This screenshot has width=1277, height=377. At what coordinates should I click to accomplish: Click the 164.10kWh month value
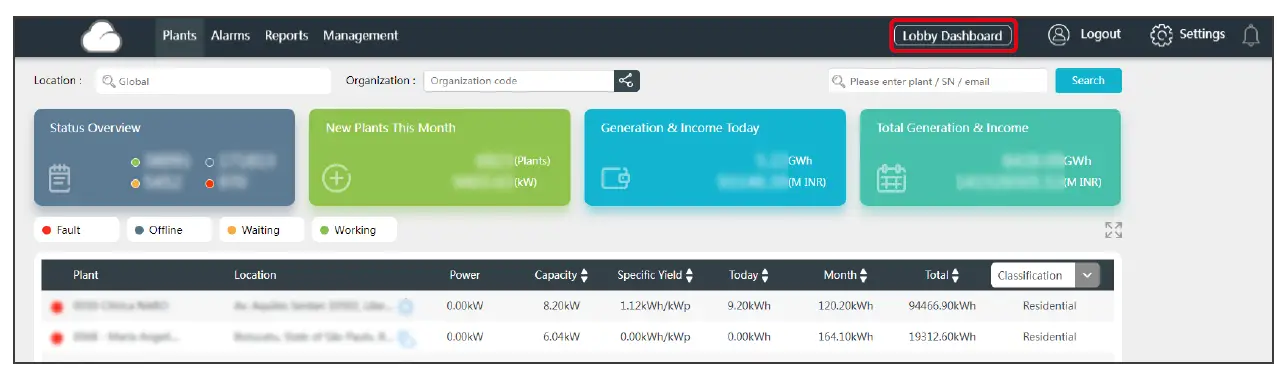[847, 338]
